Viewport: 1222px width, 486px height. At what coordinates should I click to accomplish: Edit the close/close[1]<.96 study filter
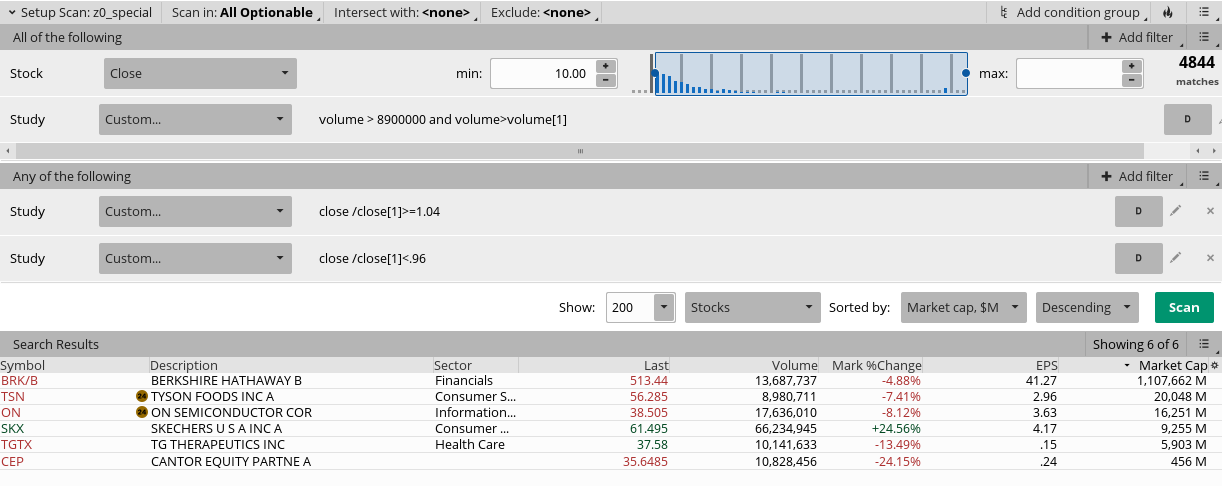click(x=1176, y=258)
